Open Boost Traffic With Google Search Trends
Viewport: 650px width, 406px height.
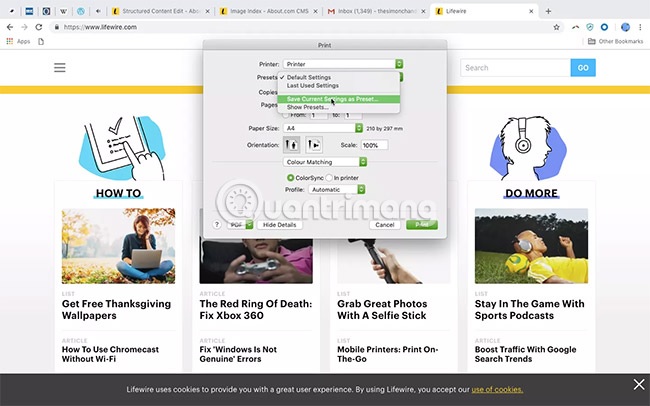coord(525,354)
